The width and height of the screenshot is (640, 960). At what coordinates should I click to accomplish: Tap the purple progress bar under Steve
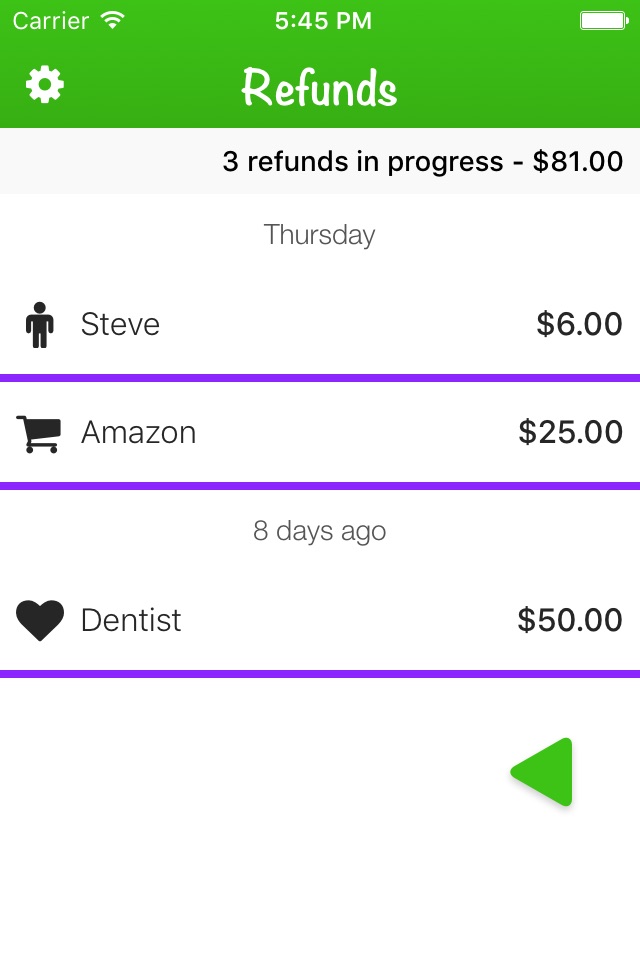[320, 378]
